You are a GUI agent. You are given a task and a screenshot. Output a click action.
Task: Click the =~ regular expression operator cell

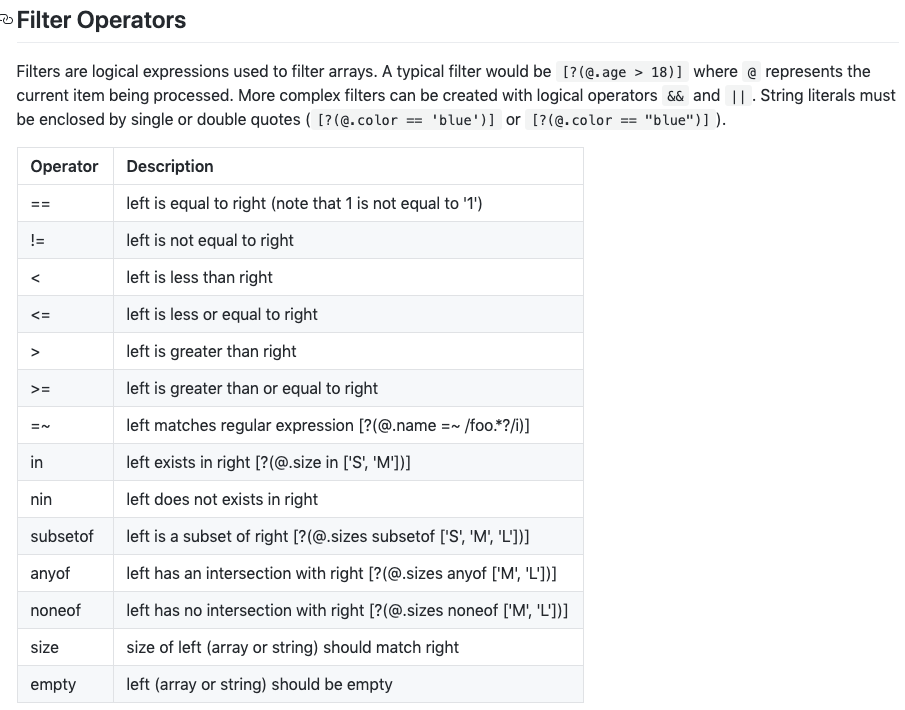click(41, 426)
